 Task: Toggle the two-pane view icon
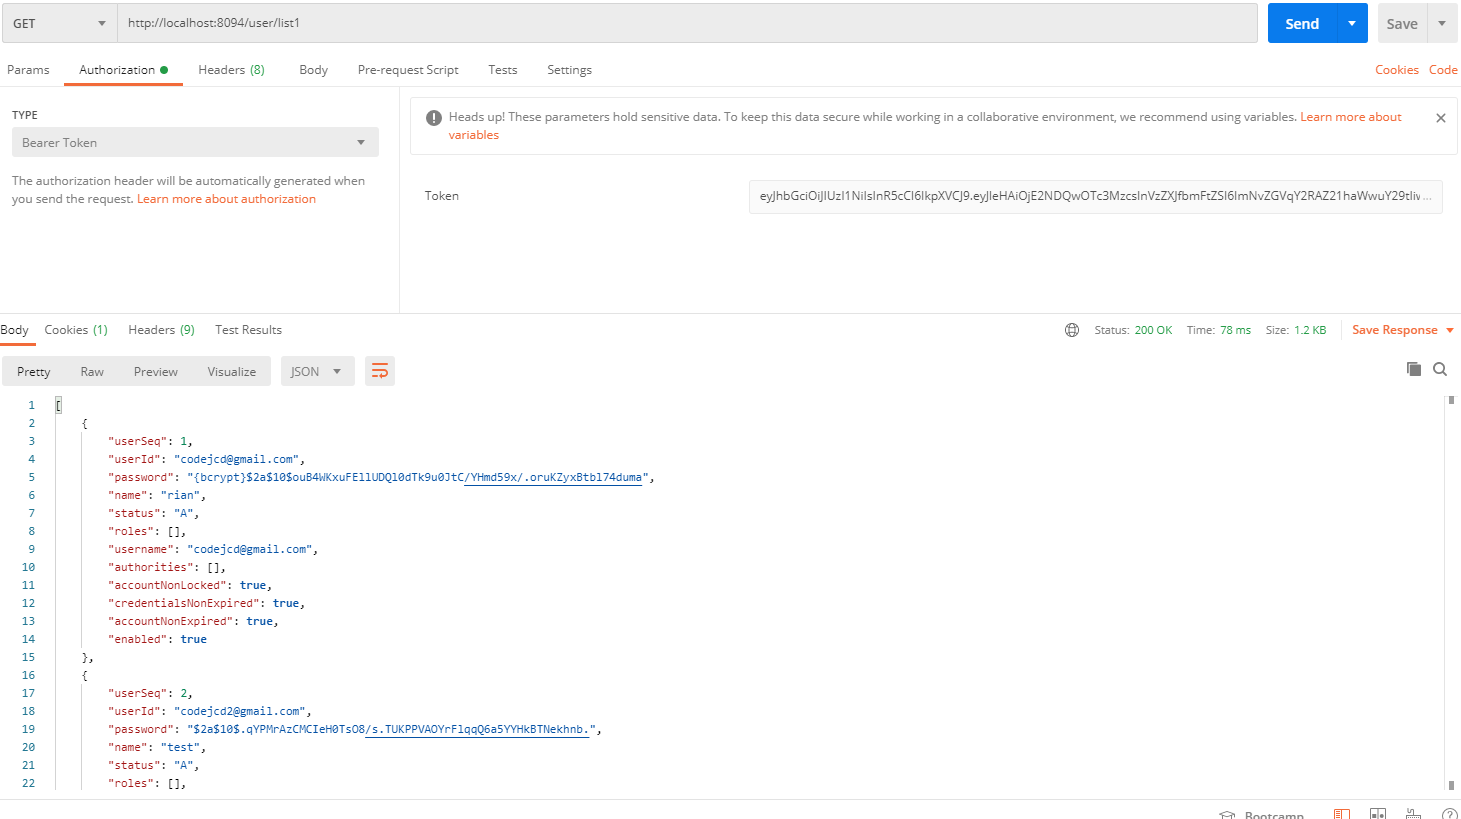coord(1378,814)
